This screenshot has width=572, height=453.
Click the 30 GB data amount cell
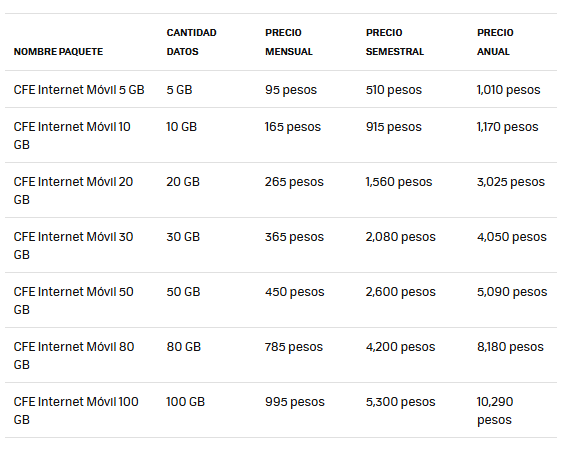coord(183,237)
